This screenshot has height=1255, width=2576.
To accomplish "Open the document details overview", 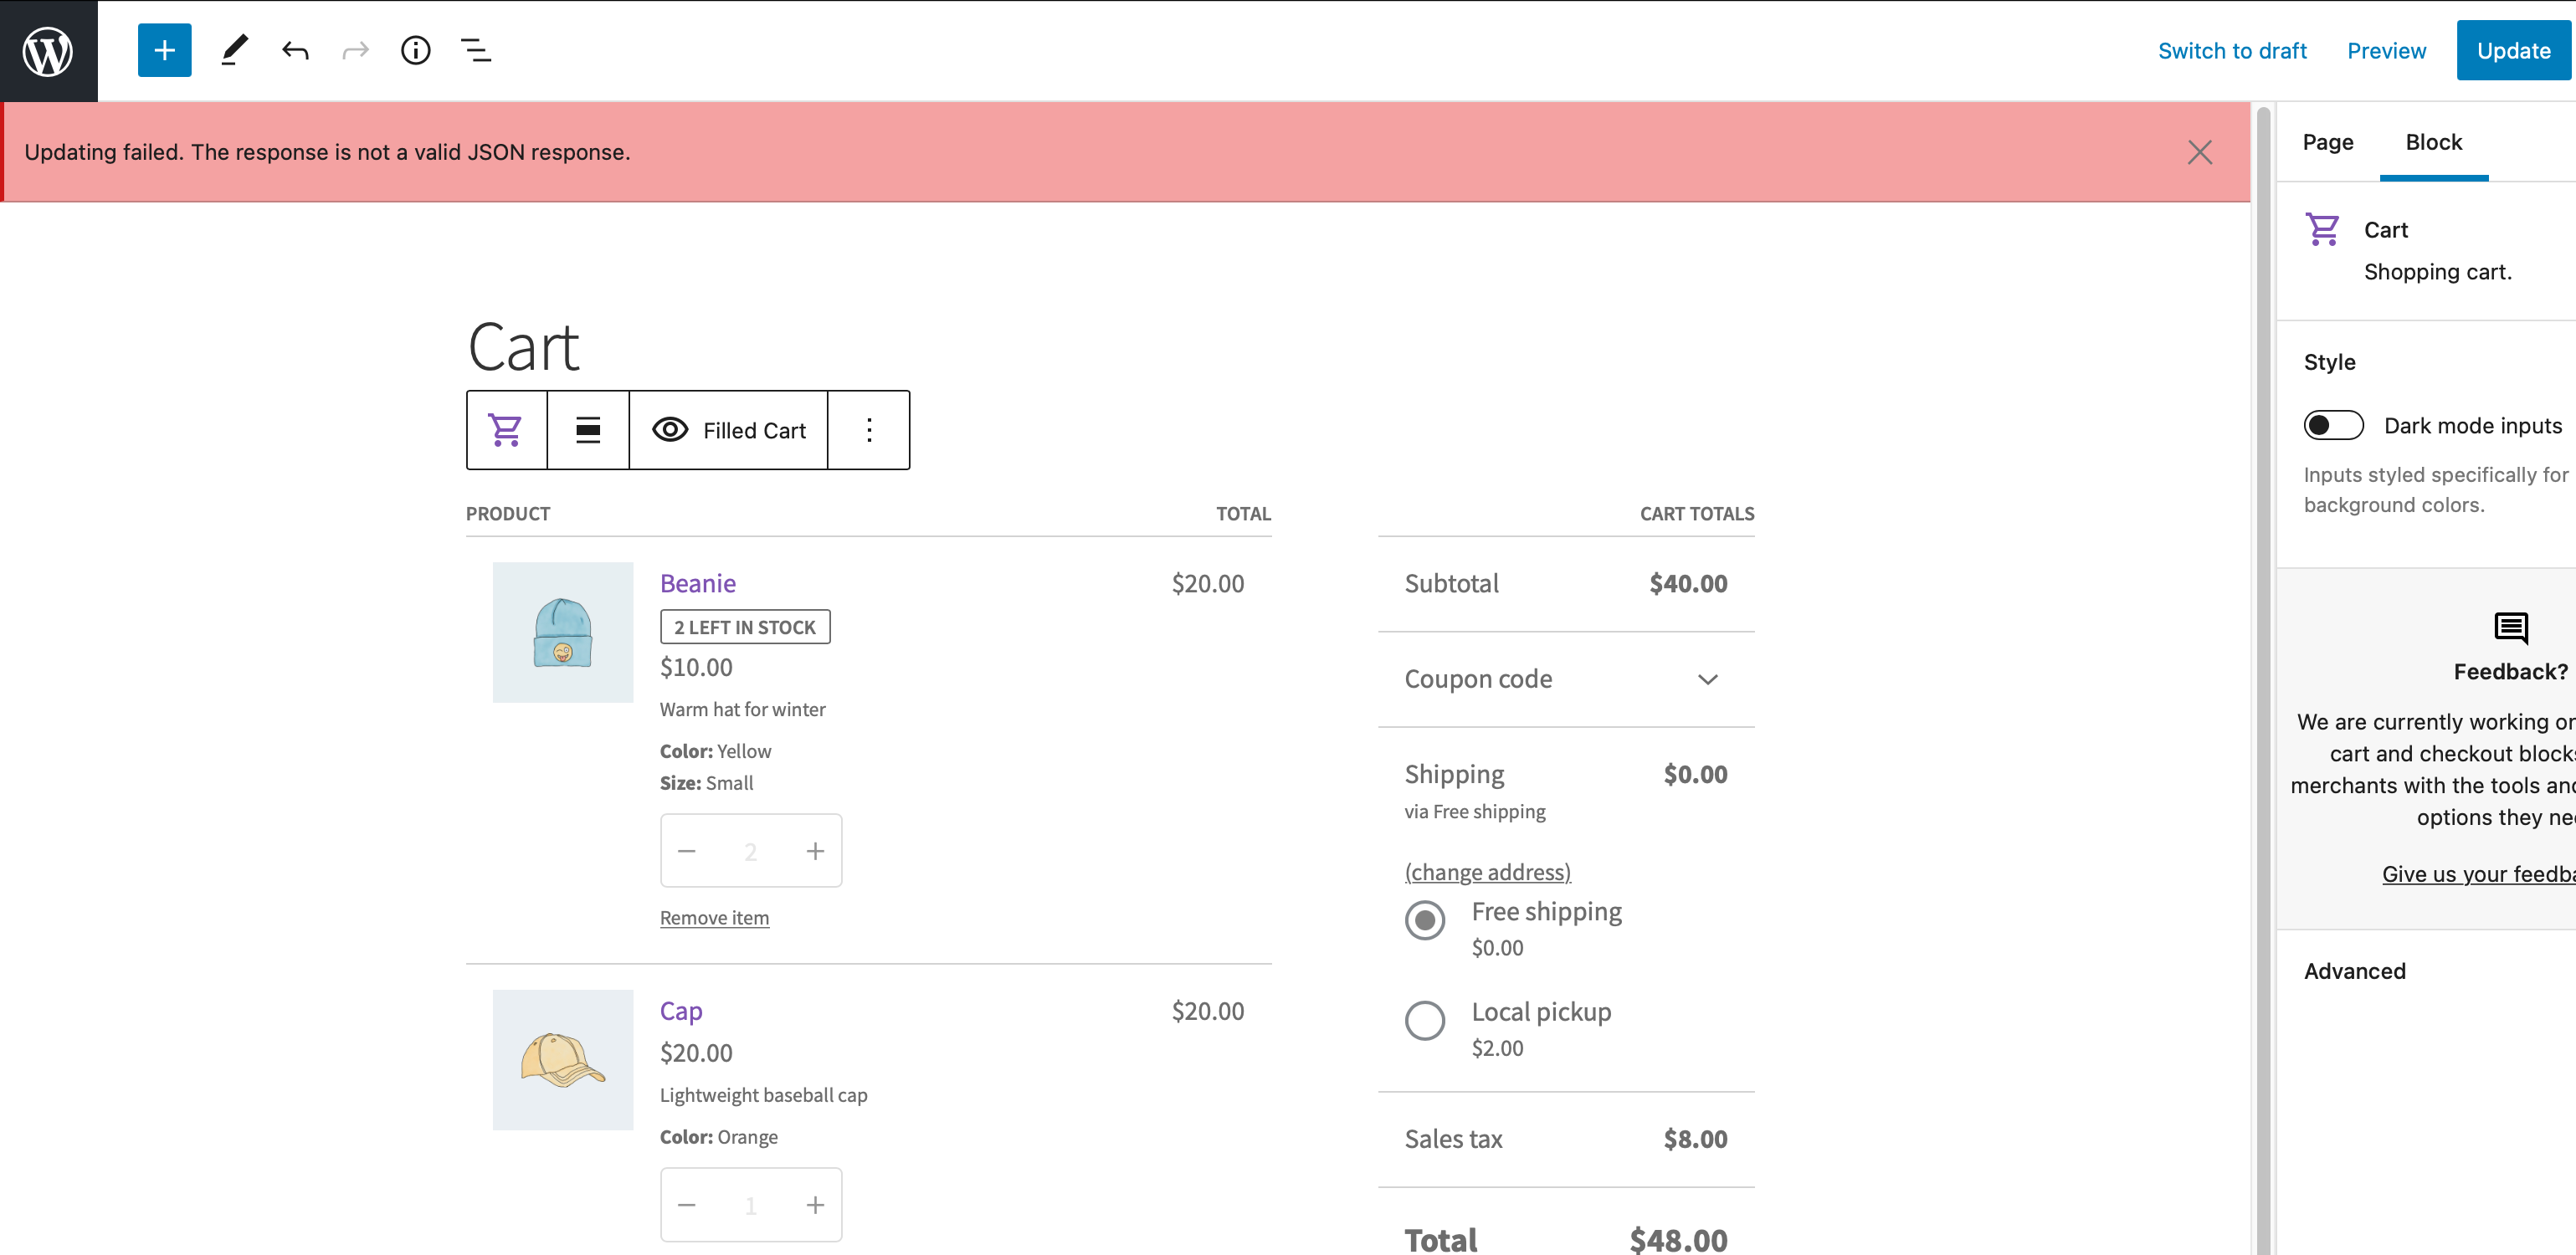I will pos(416,50).
